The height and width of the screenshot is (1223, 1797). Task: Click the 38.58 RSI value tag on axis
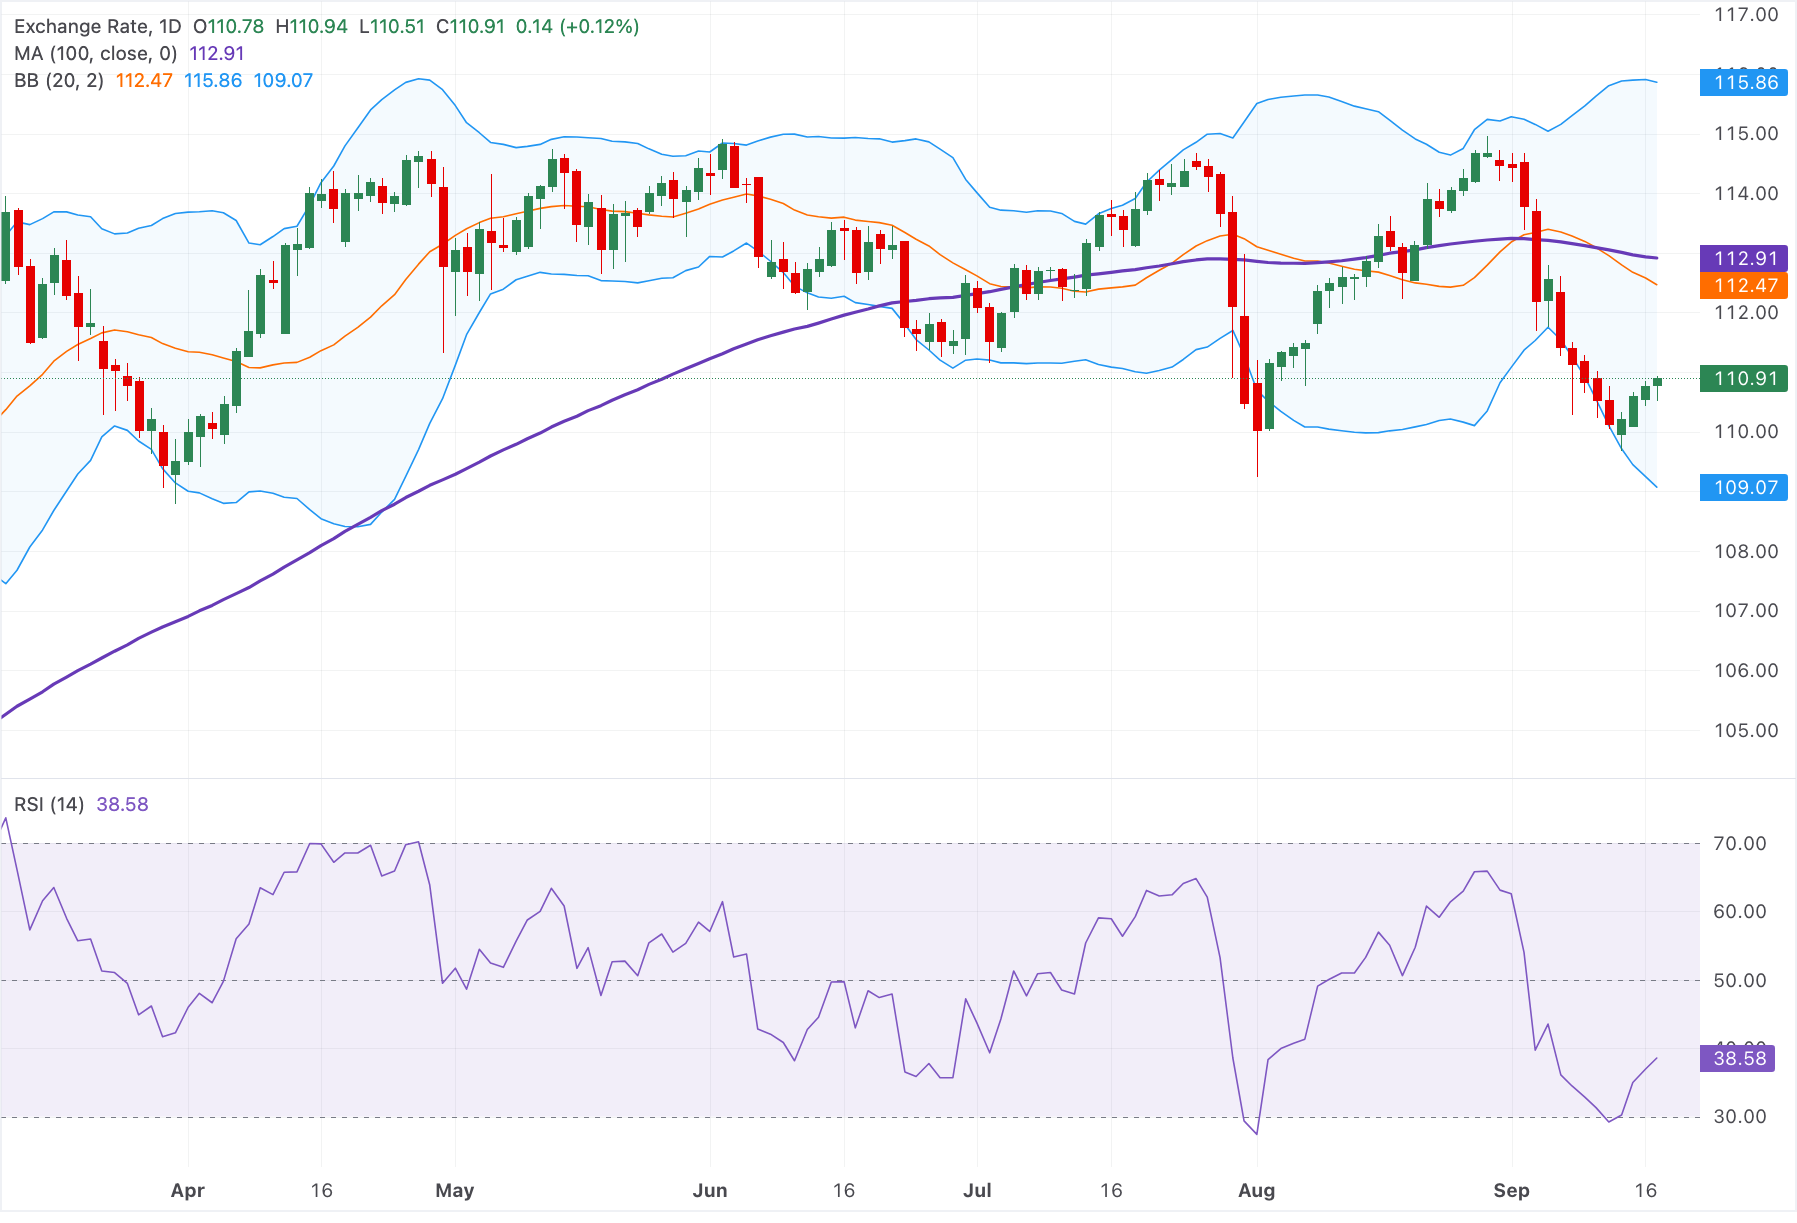[x=1738, y=1059]
